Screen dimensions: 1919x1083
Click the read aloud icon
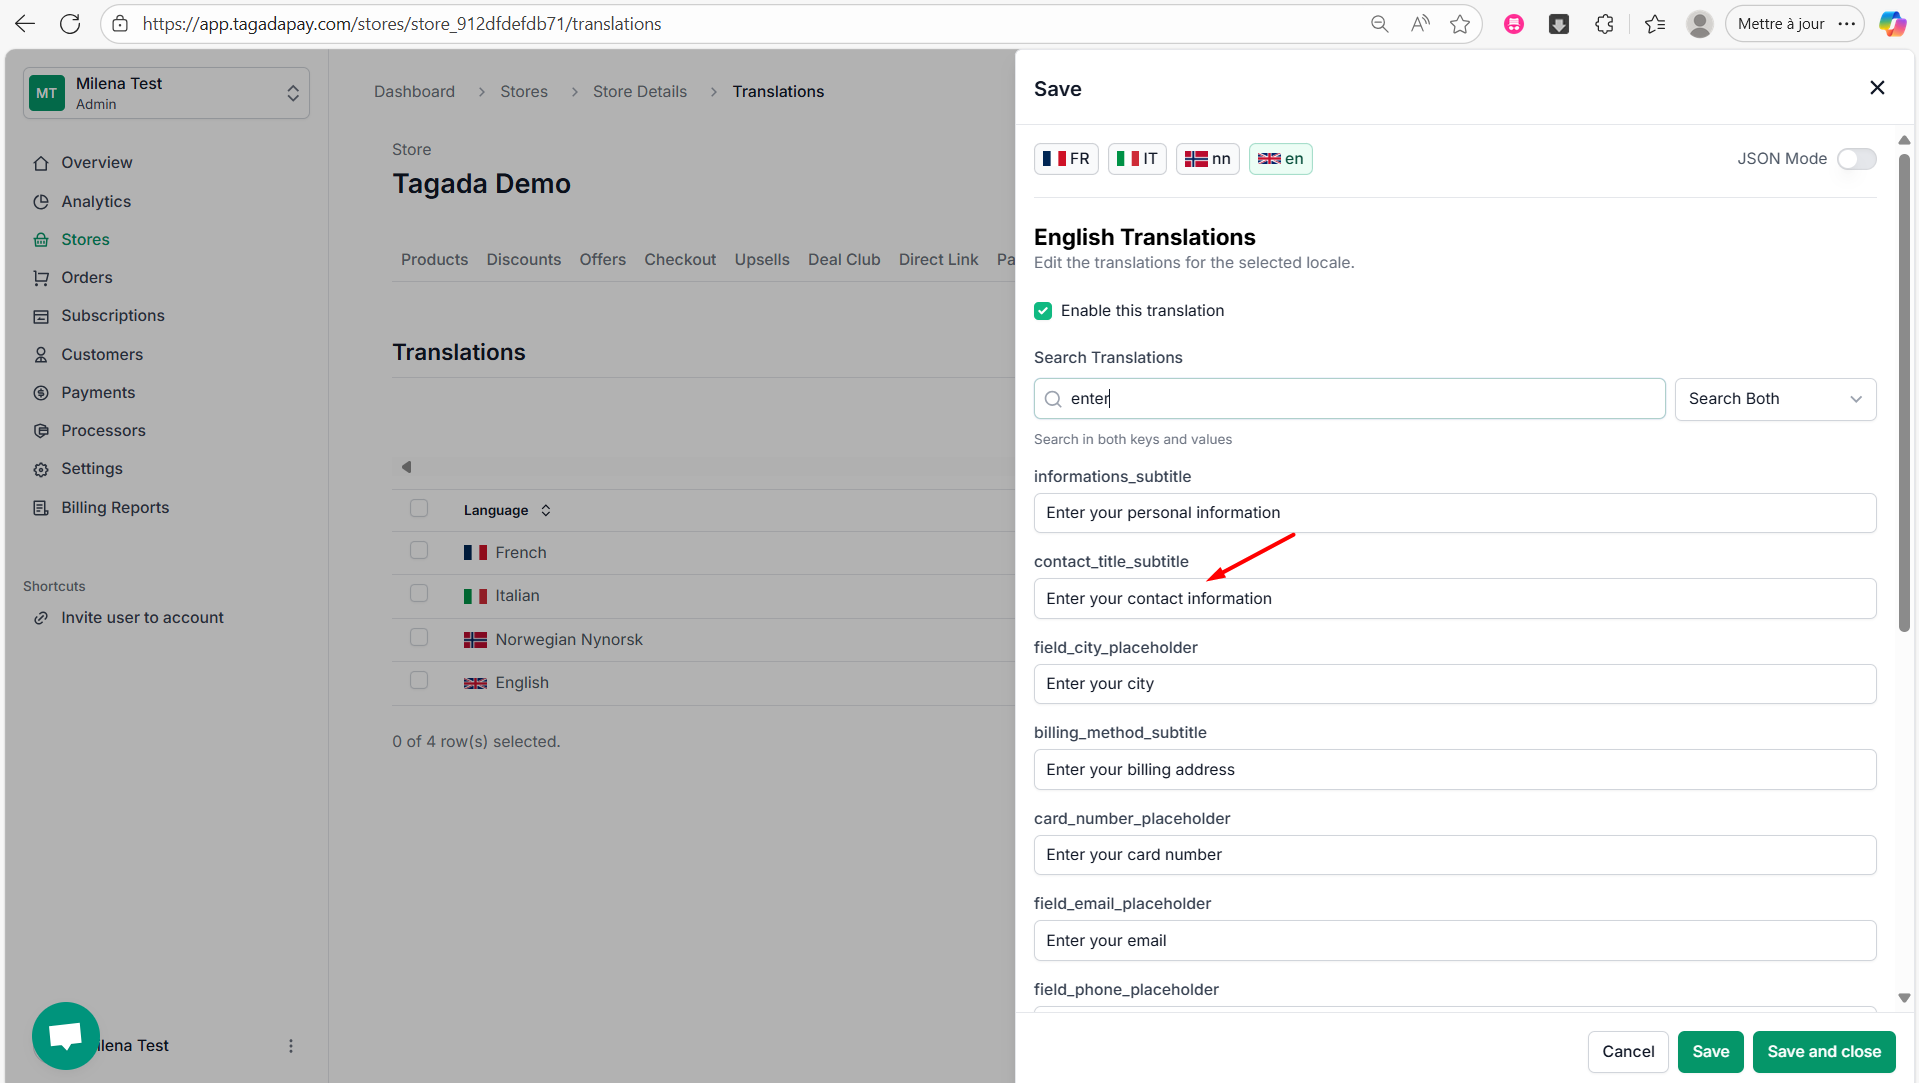1420,24
